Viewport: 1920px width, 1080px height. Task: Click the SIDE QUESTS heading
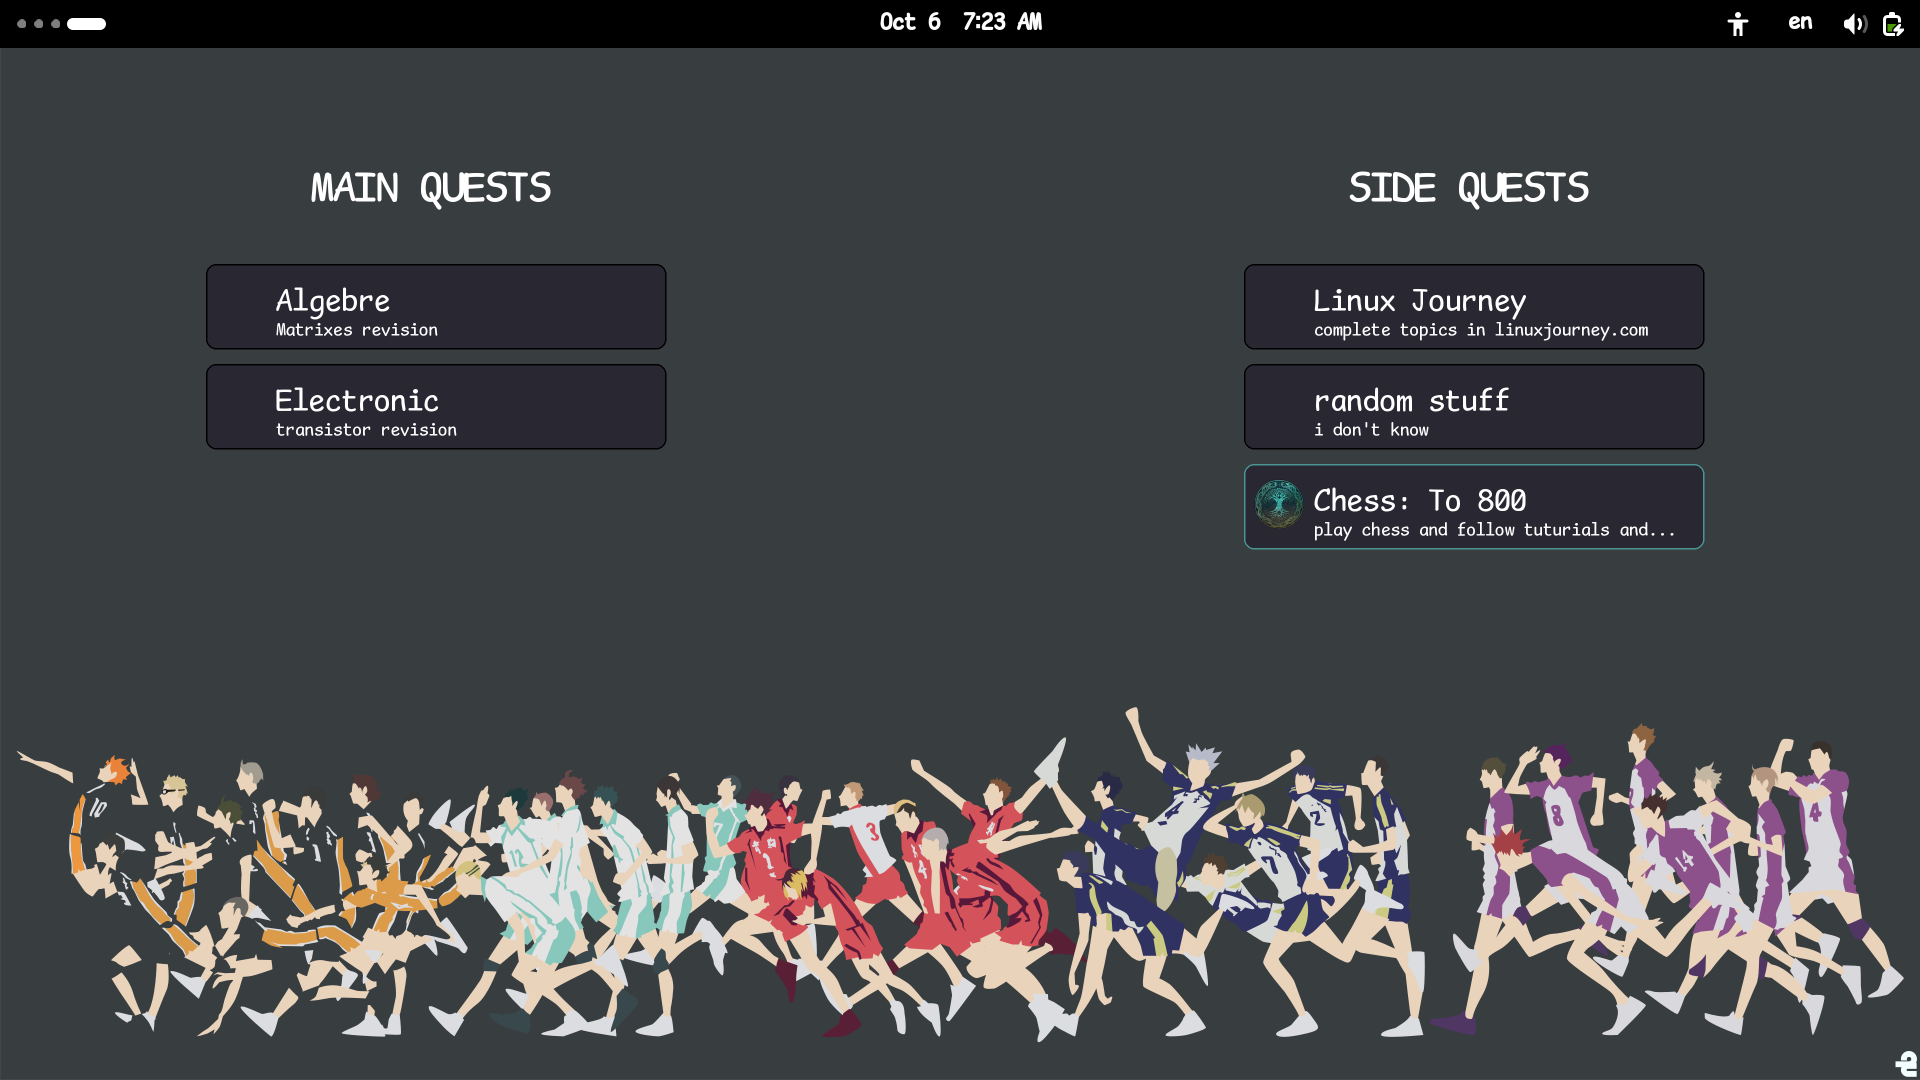[1468, 188]
